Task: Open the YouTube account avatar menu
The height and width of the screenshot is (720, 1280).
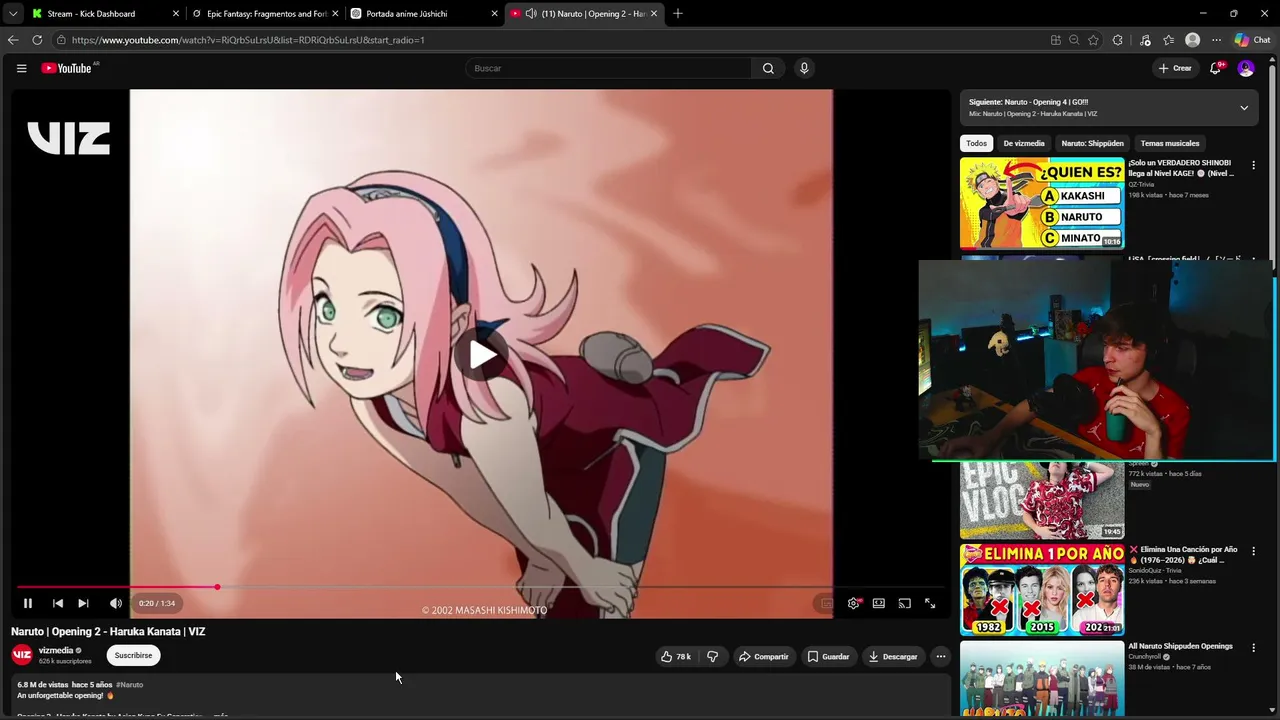Action: pyautogui.click(x=1246, y=68)
